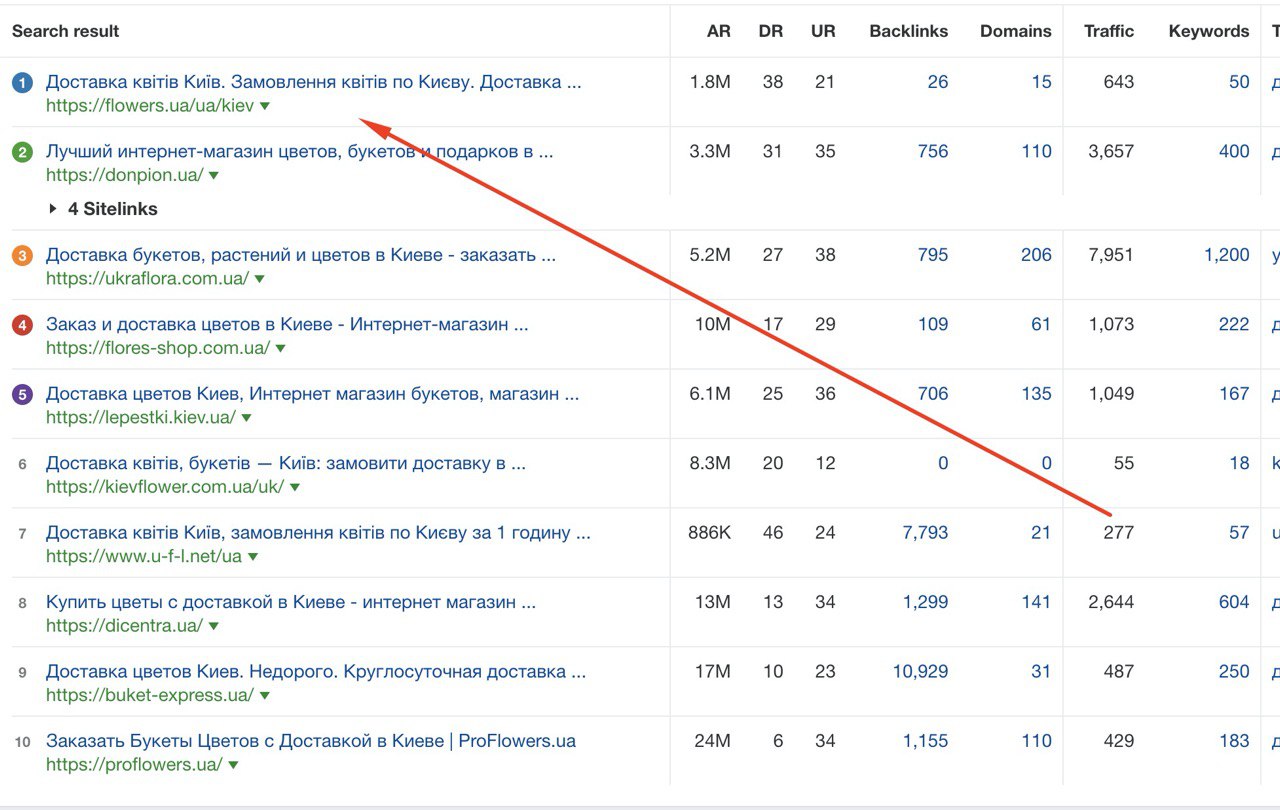Image resolution: width=1280 pixels, height=810 pixels.
Task: Open keywords count 604 for dicentra.ua
Action: pos(1234,602)
